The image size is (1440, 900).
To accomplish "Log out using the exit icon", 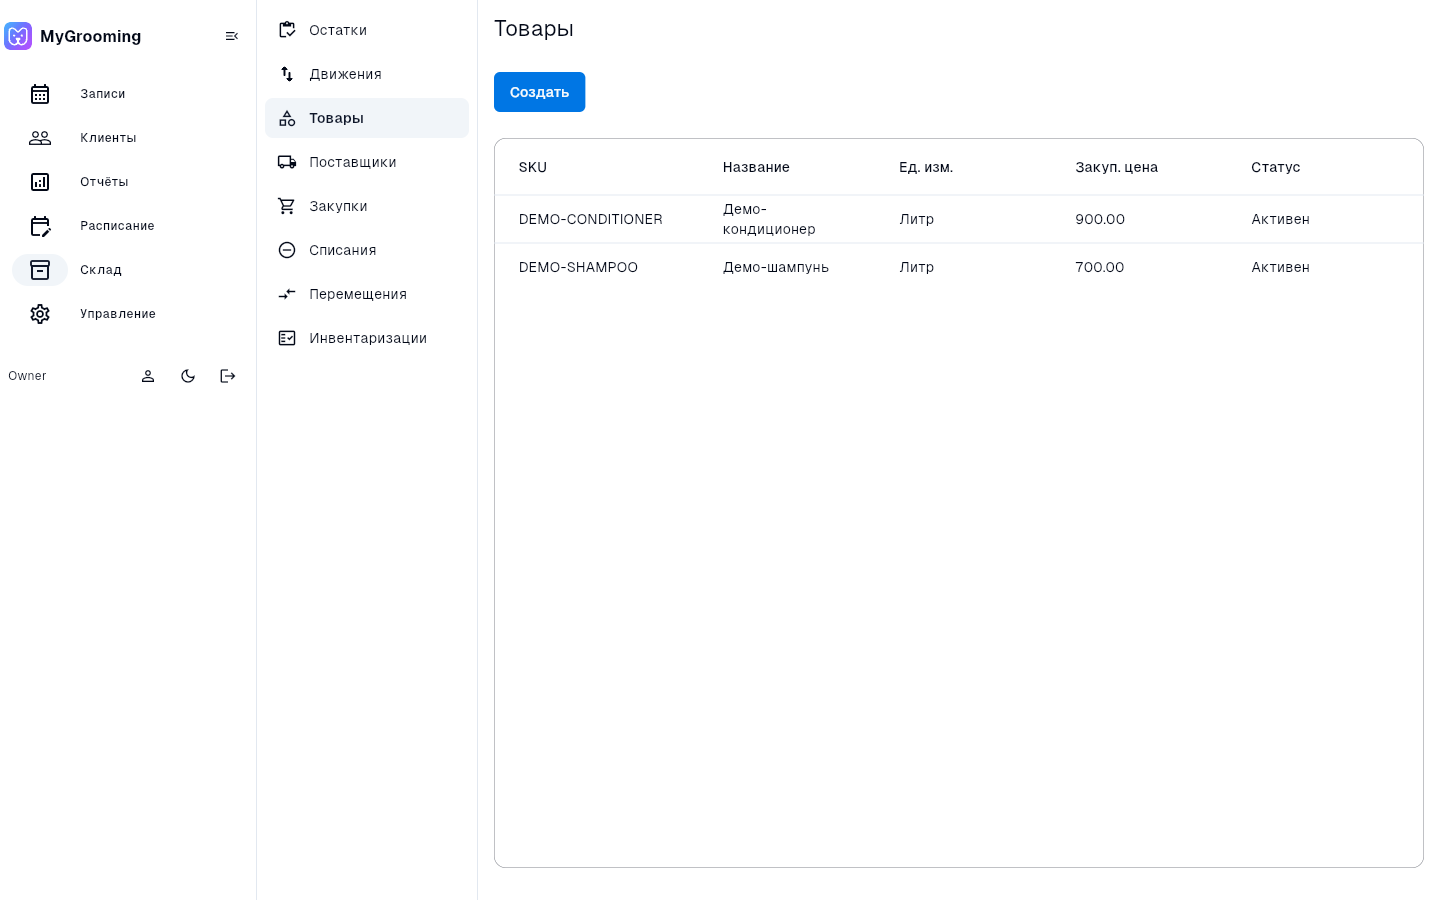I will click(x=228, y=376).
